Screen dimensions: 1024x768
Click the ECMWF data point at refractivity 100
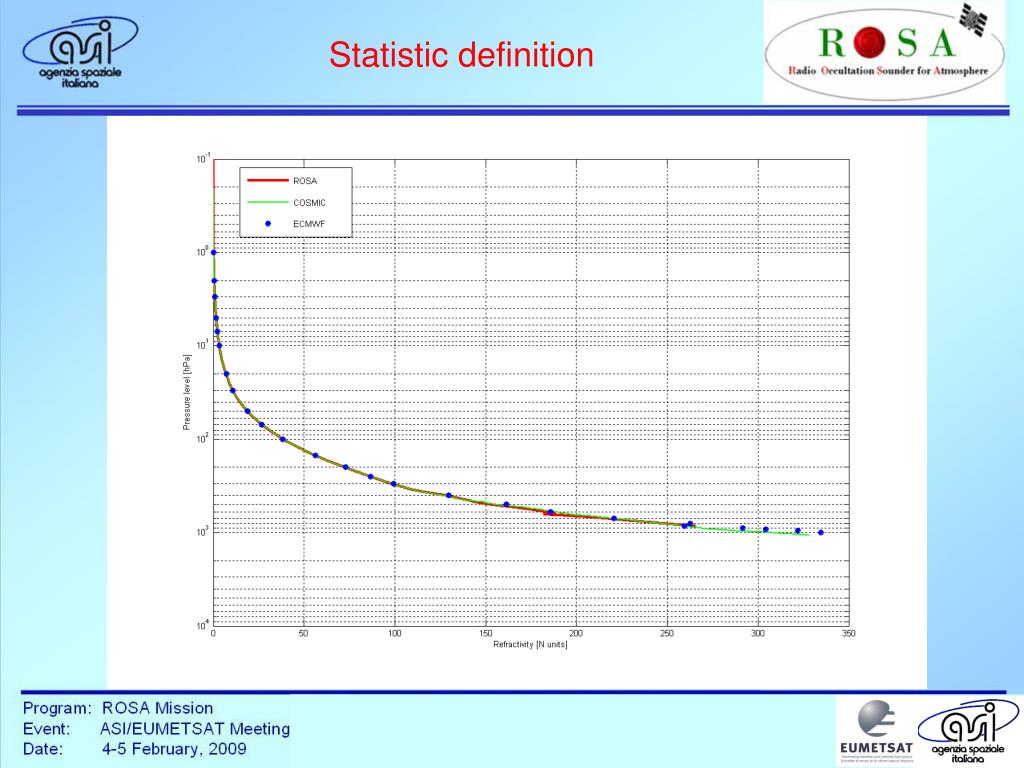(393, 484)
